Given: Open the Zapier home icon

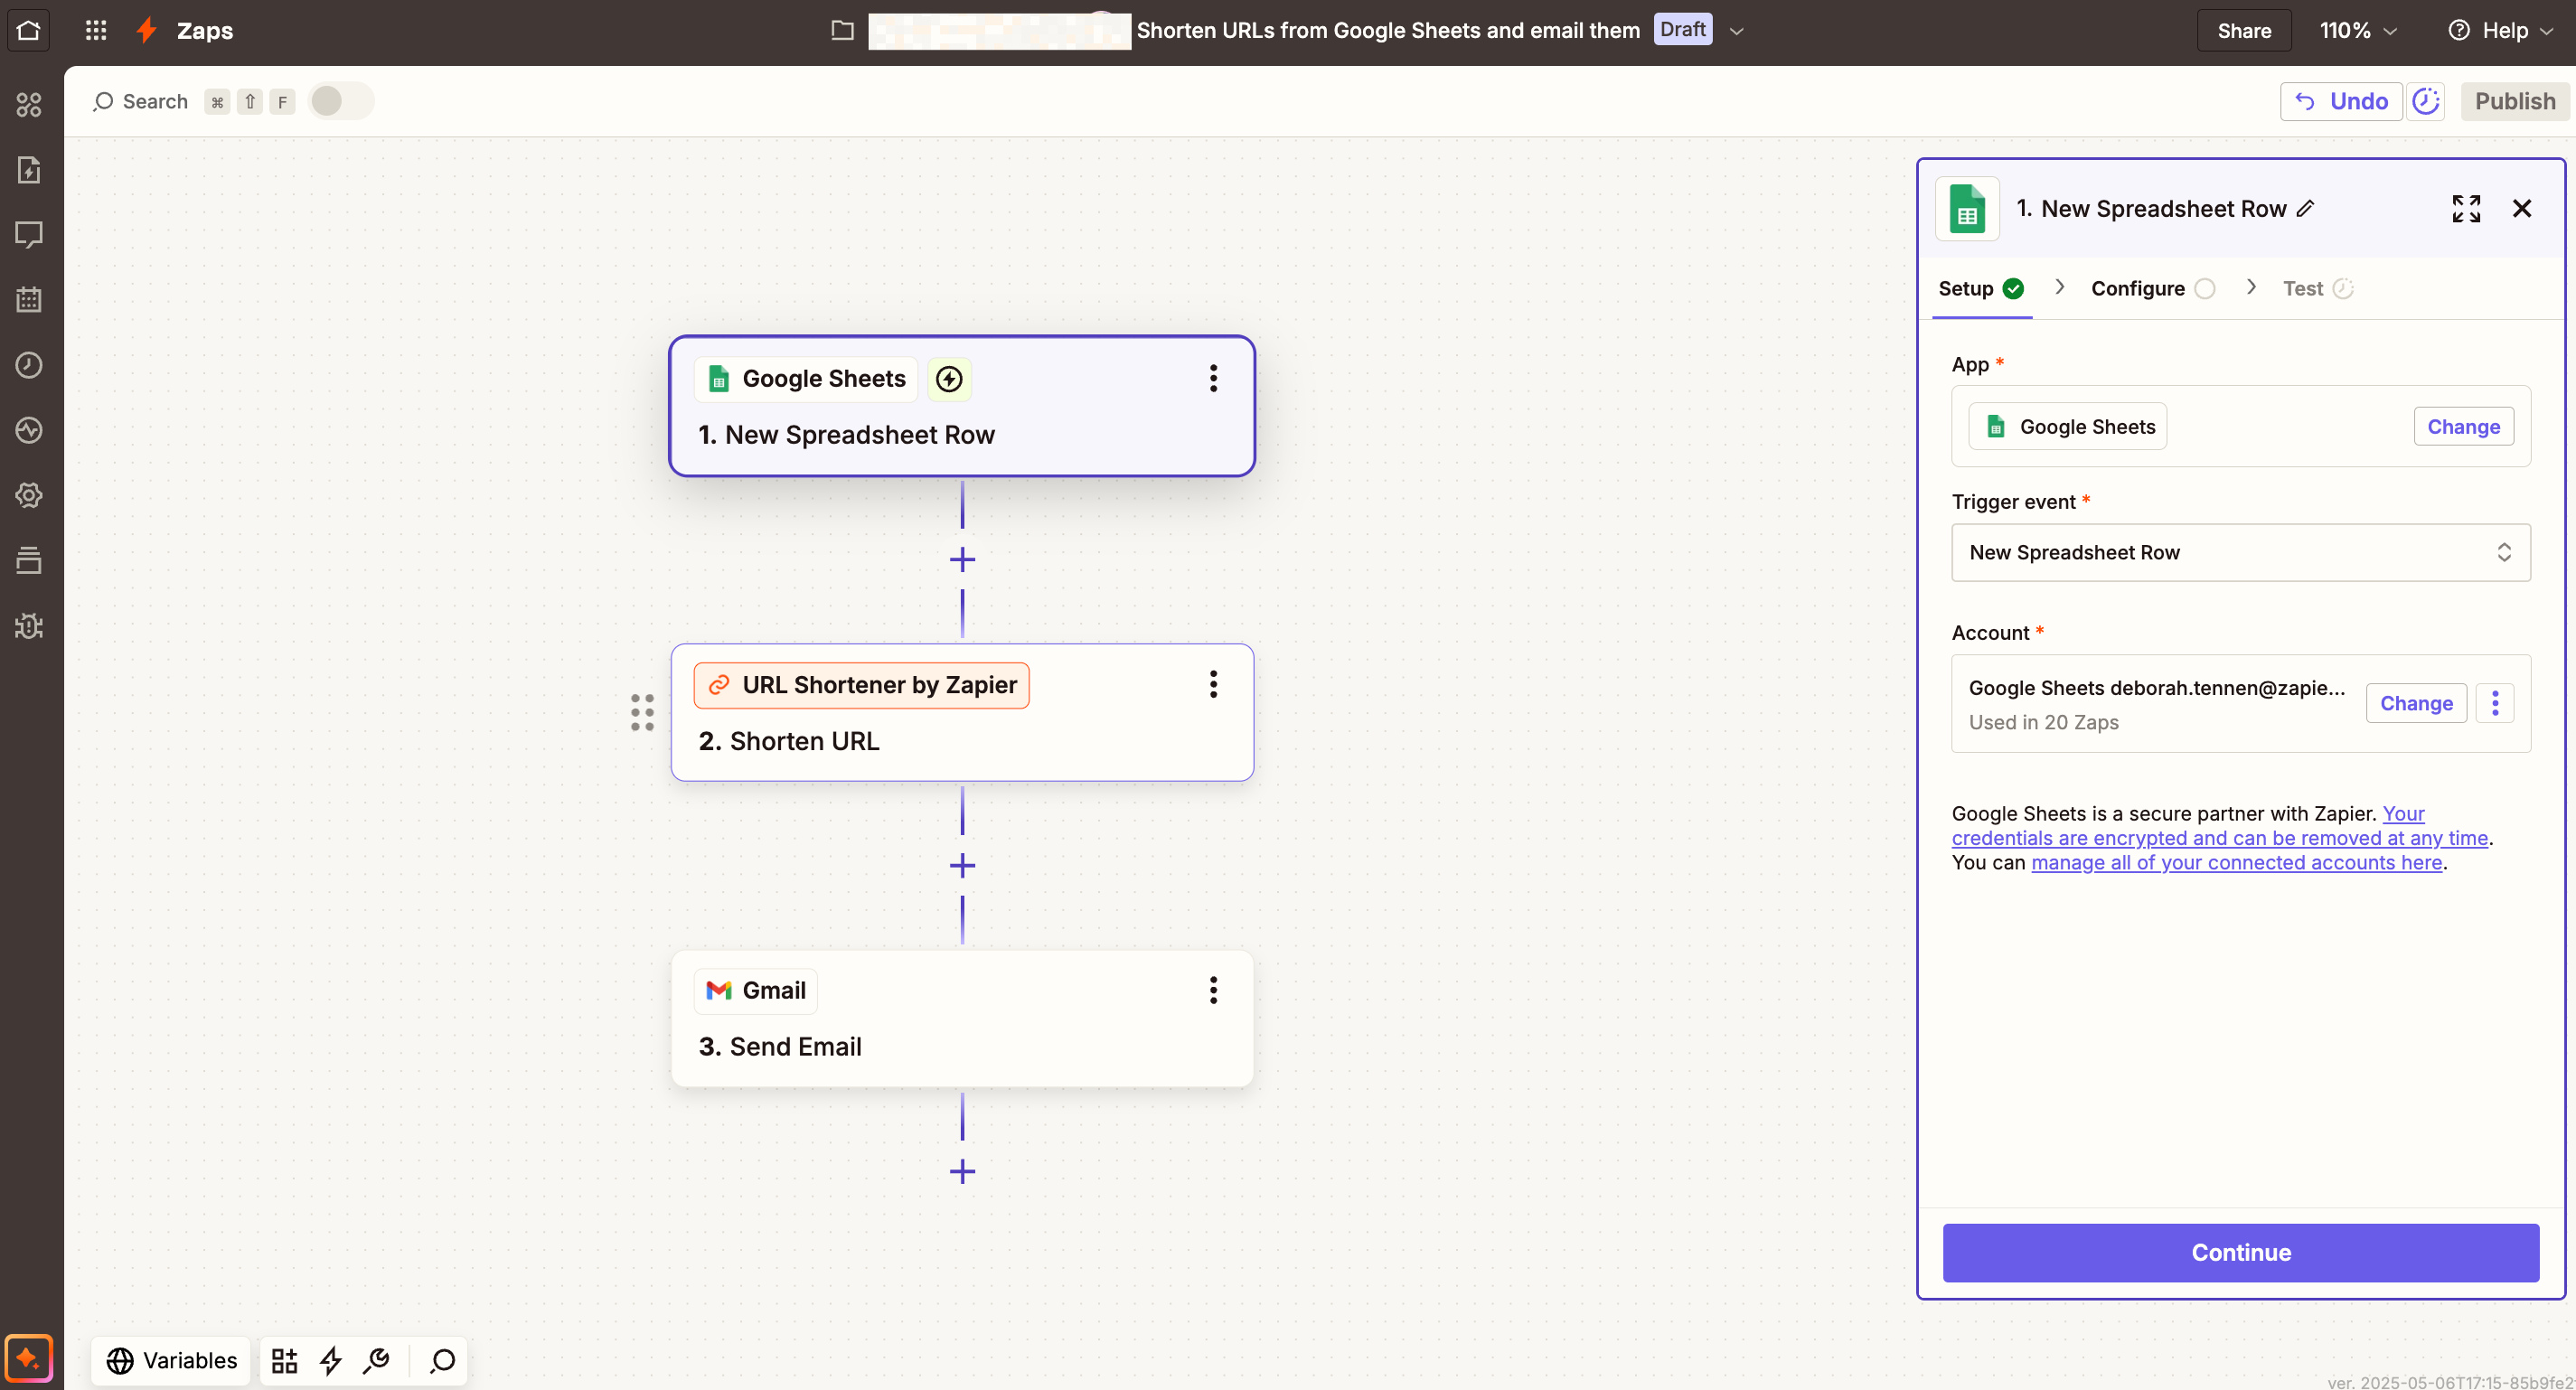Looking at the screenshot, I should click(x=28, y=30).
